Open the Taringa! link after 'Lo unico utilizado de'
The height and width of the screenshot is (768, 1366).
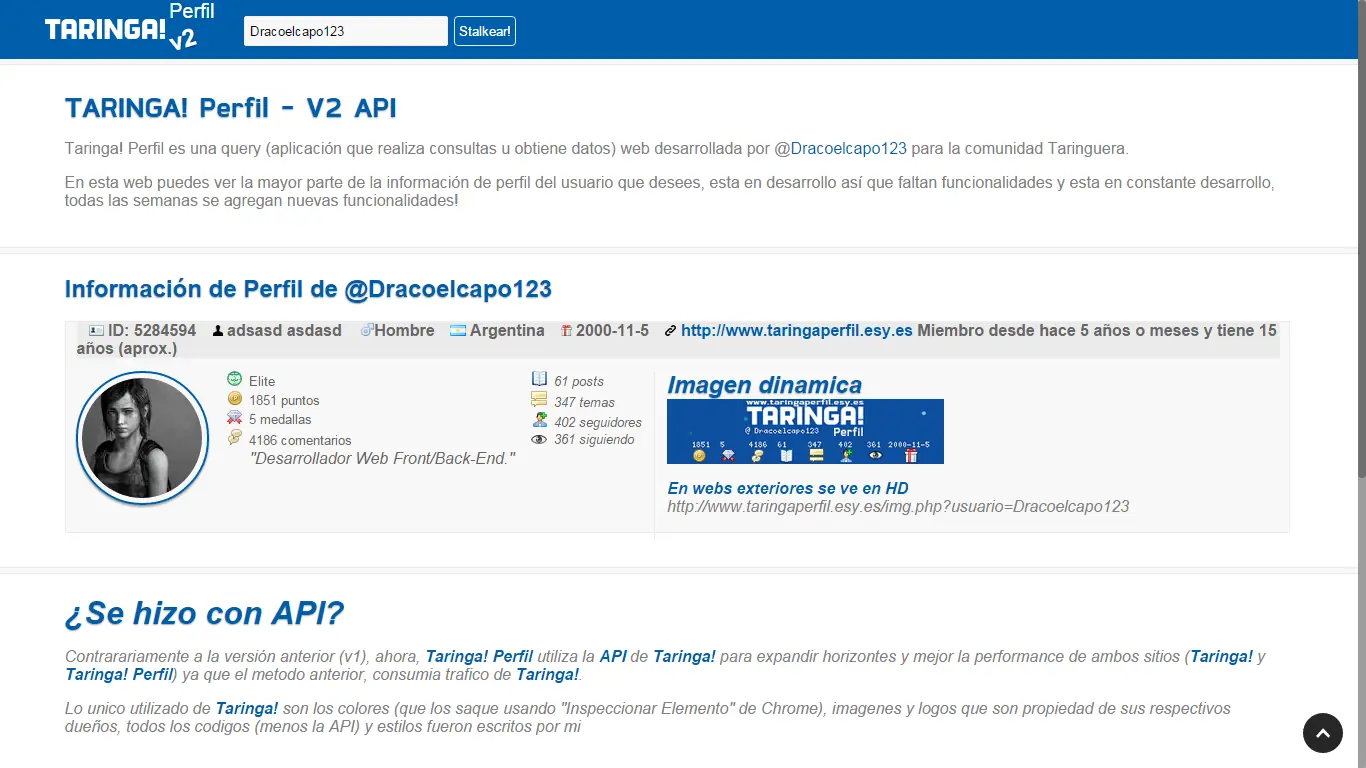247,708
